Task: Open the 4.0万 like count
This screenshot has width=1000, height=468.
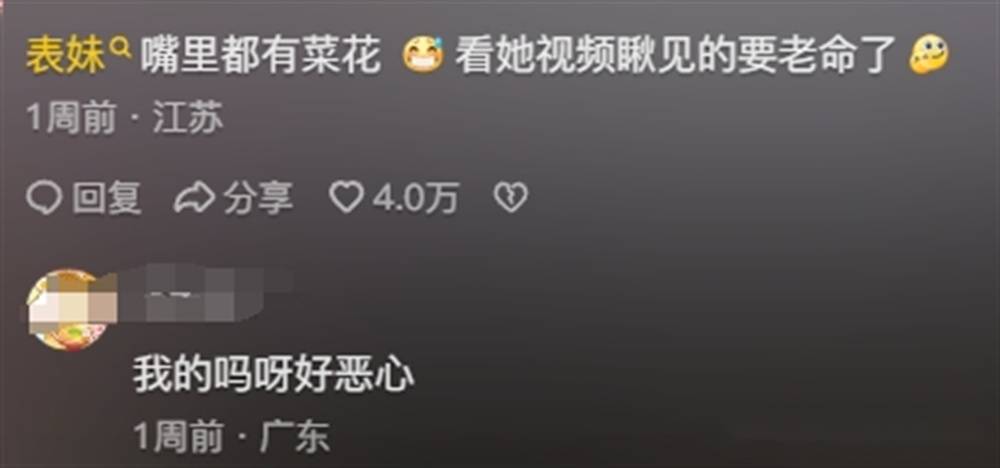Action: click(415, 198)
